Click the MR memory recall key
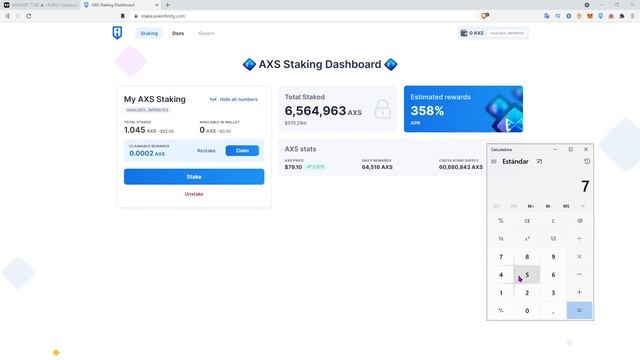 514,206
